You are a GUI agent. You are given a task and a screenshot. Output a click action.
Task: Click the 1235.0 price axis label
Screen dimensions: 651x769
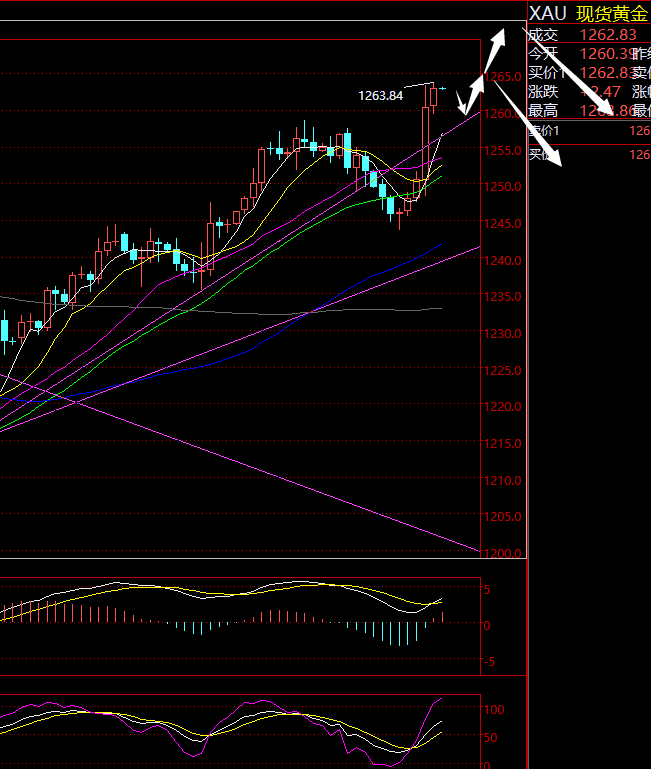coord(503,297)
